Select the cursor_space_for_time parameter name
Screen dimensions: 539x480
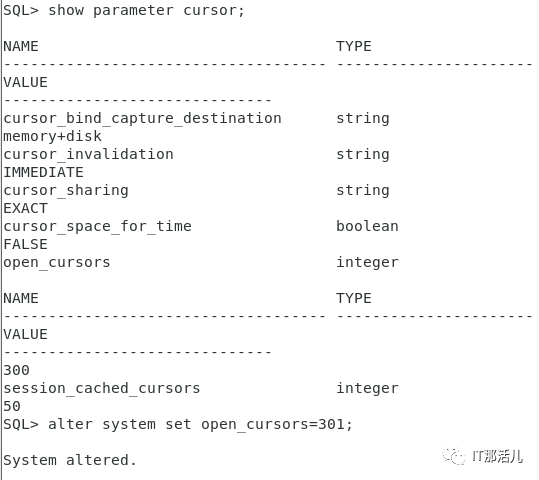pyautogui.click(x=97, y=227)
